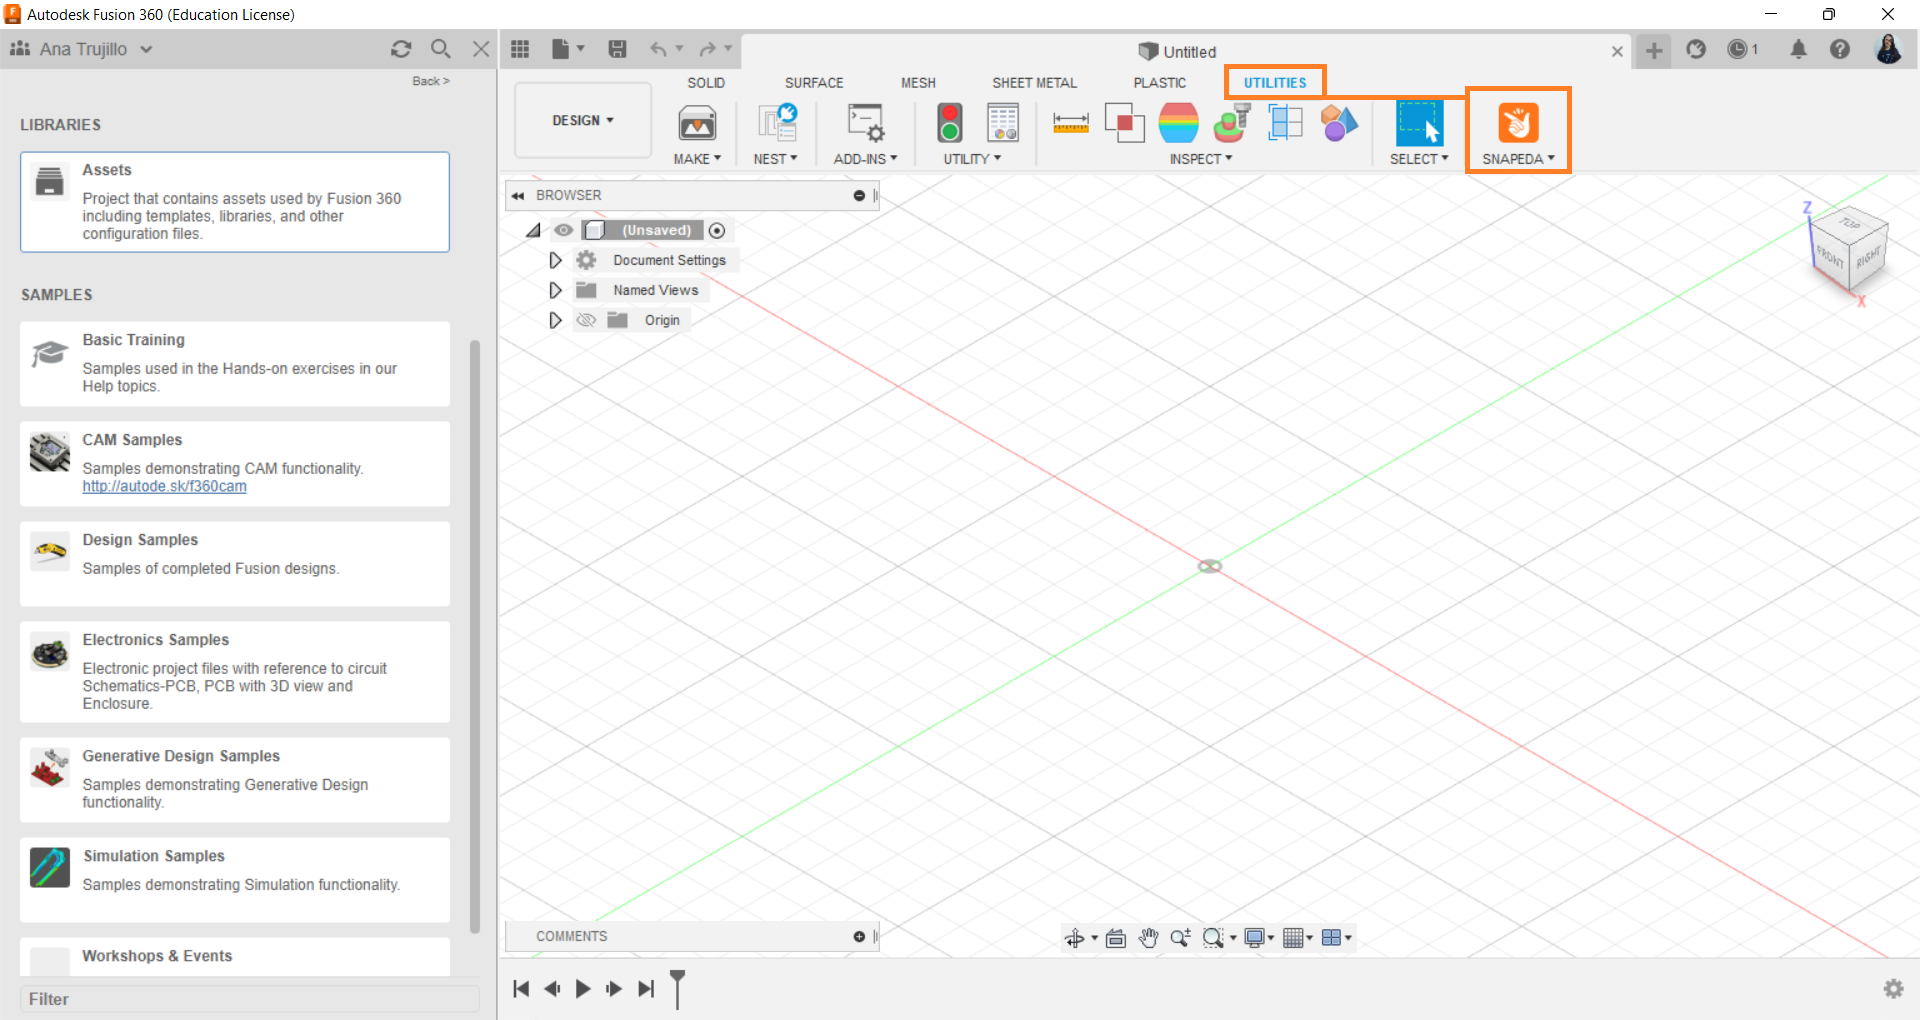Click the Zoom magnifier tool
The width and height of the screenshot is (1920, 1020).
click(1180, 937)
